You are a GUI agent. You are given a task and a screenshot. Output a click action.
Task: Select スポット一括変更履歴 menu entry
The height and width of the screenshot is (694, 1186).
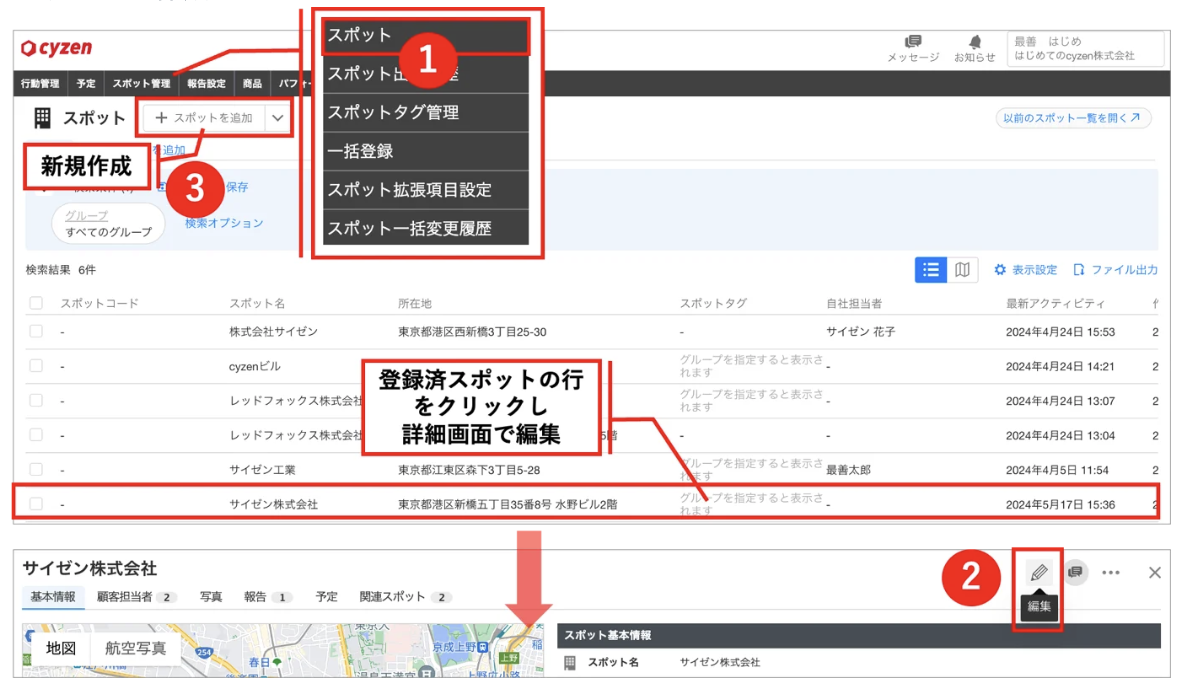point(426,228)
